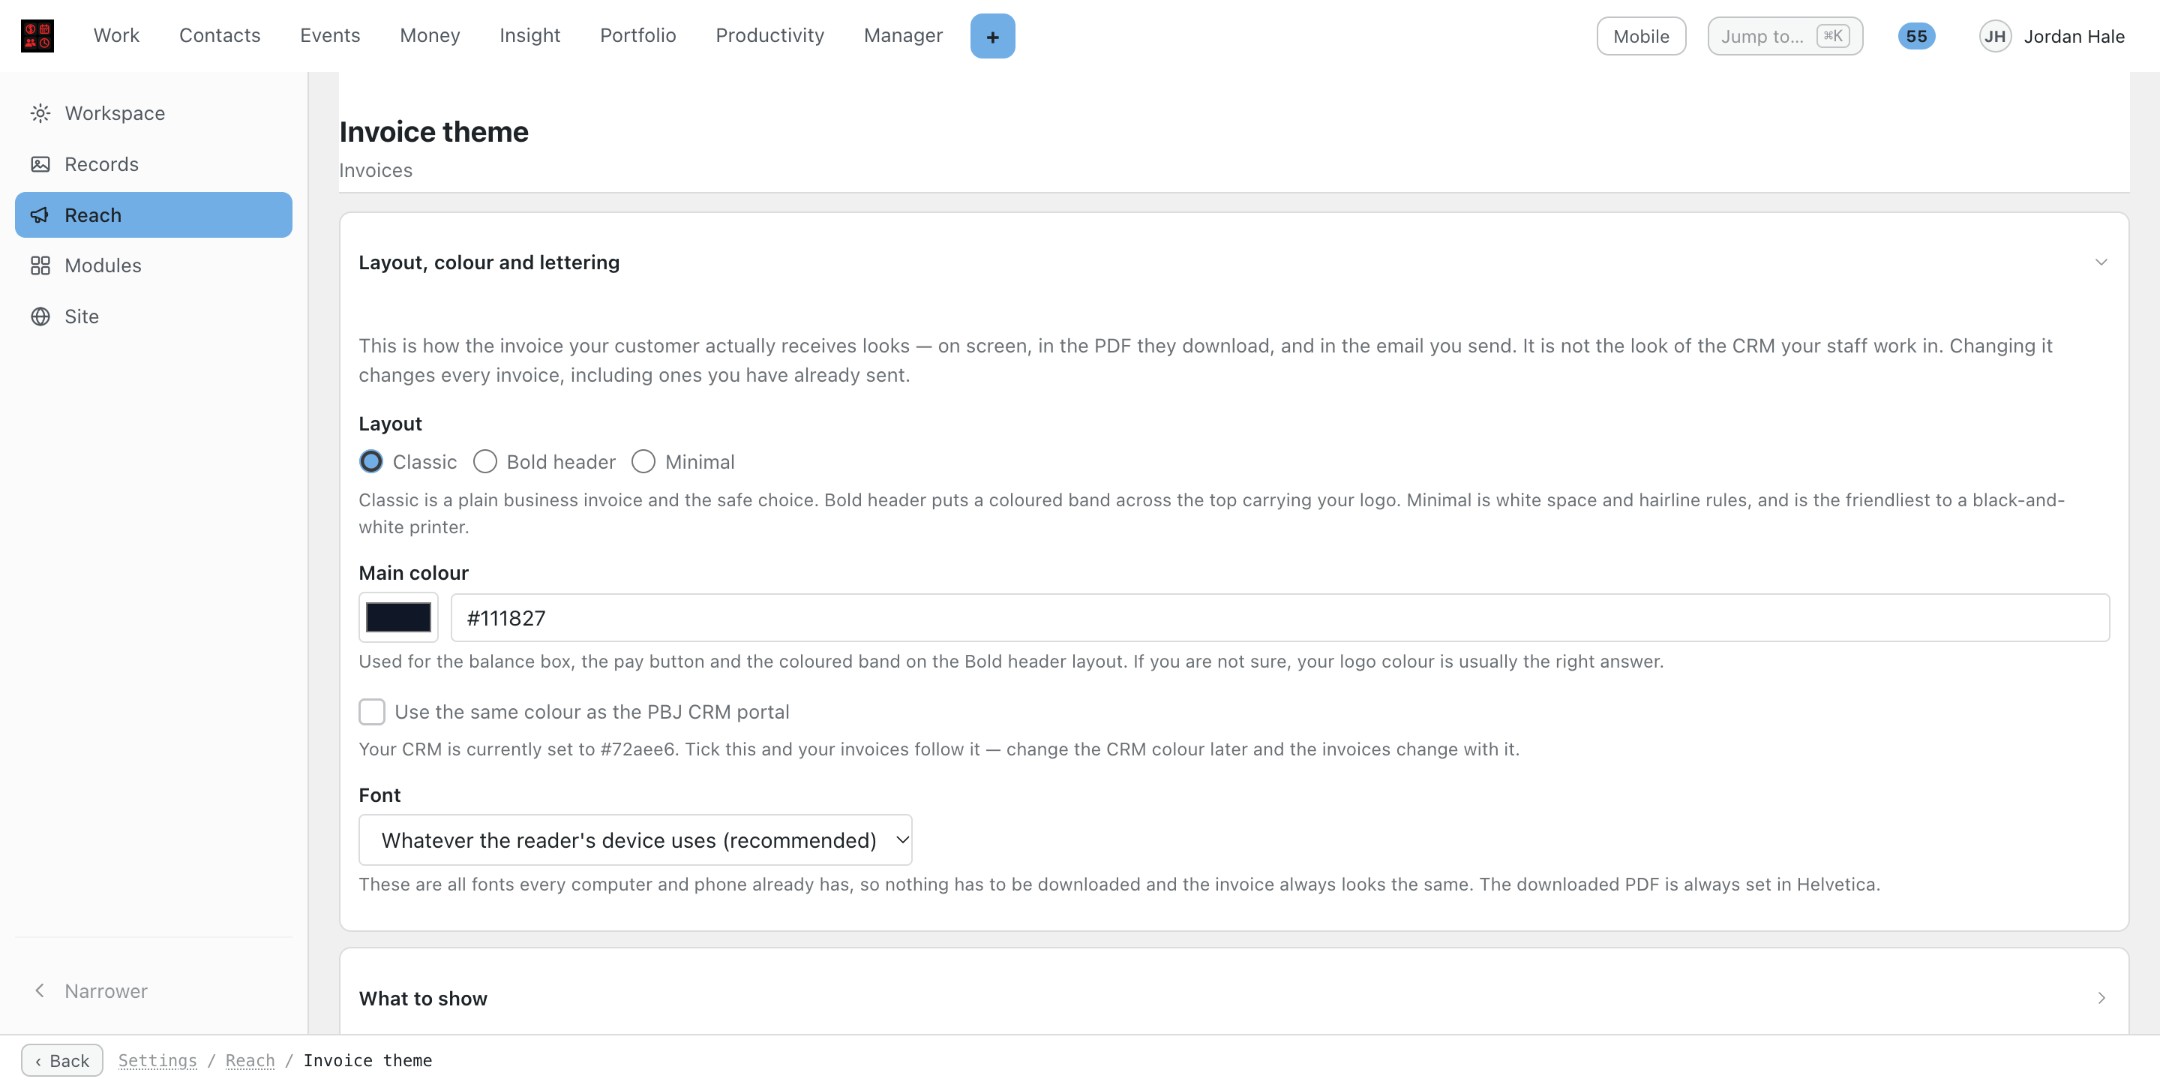Click the What to show heading
Screen dimensions: 2160x1085
[x=423, y=998]
